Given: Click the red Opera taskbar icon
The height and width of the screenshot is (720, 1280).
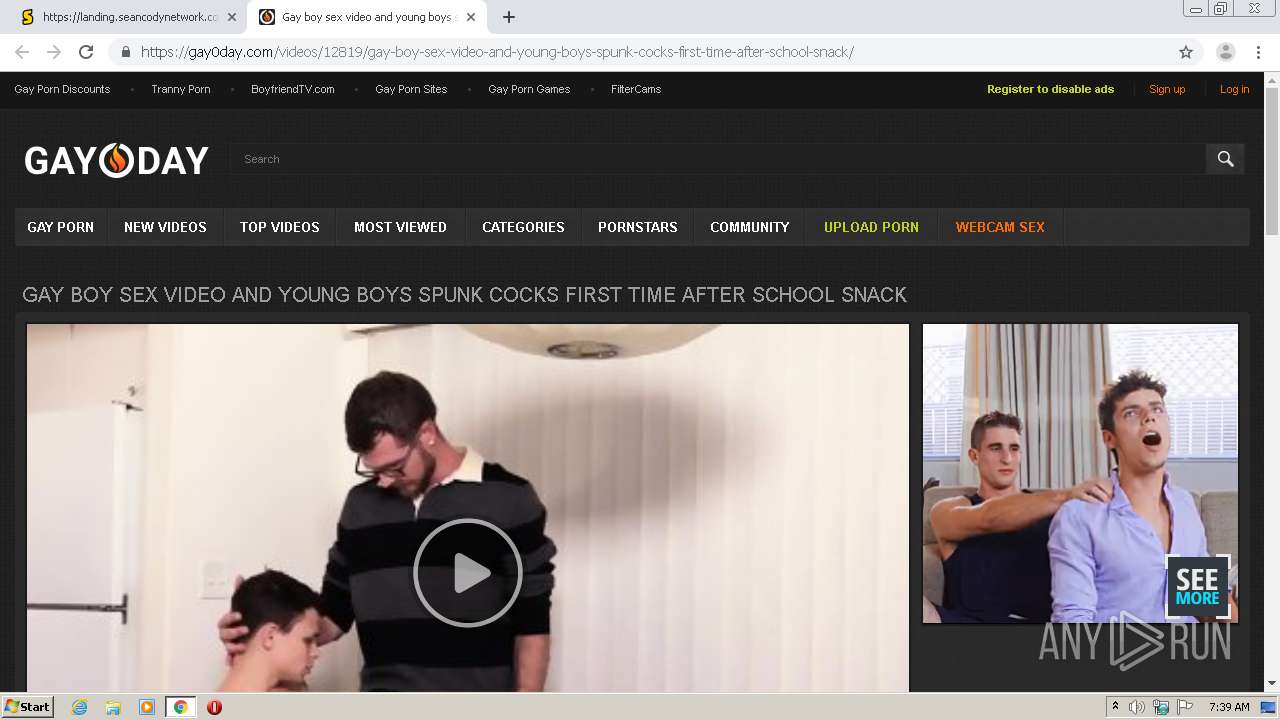Looking at the screenshot, I should 214,707.
